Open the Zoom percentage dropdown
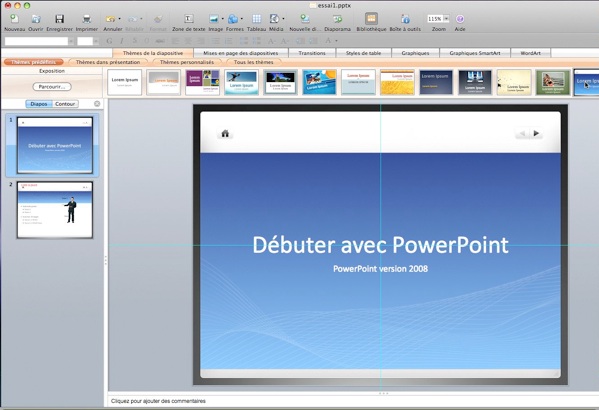 (x=446, y=19)
